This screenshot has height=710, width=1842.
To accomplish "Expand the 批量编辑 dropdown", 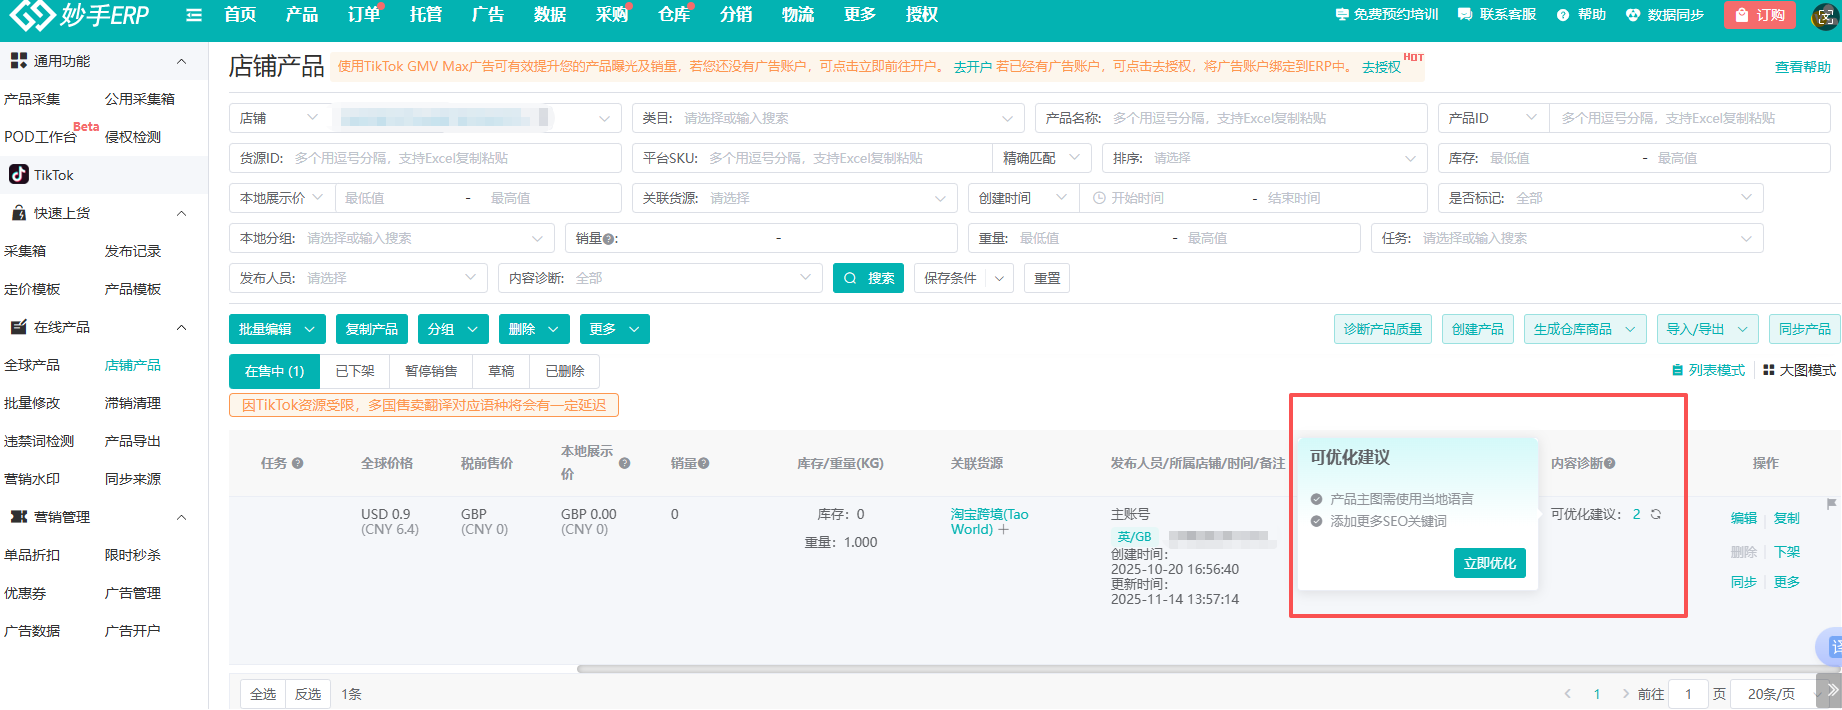I will pyautogui.click(x=277, y=329).
